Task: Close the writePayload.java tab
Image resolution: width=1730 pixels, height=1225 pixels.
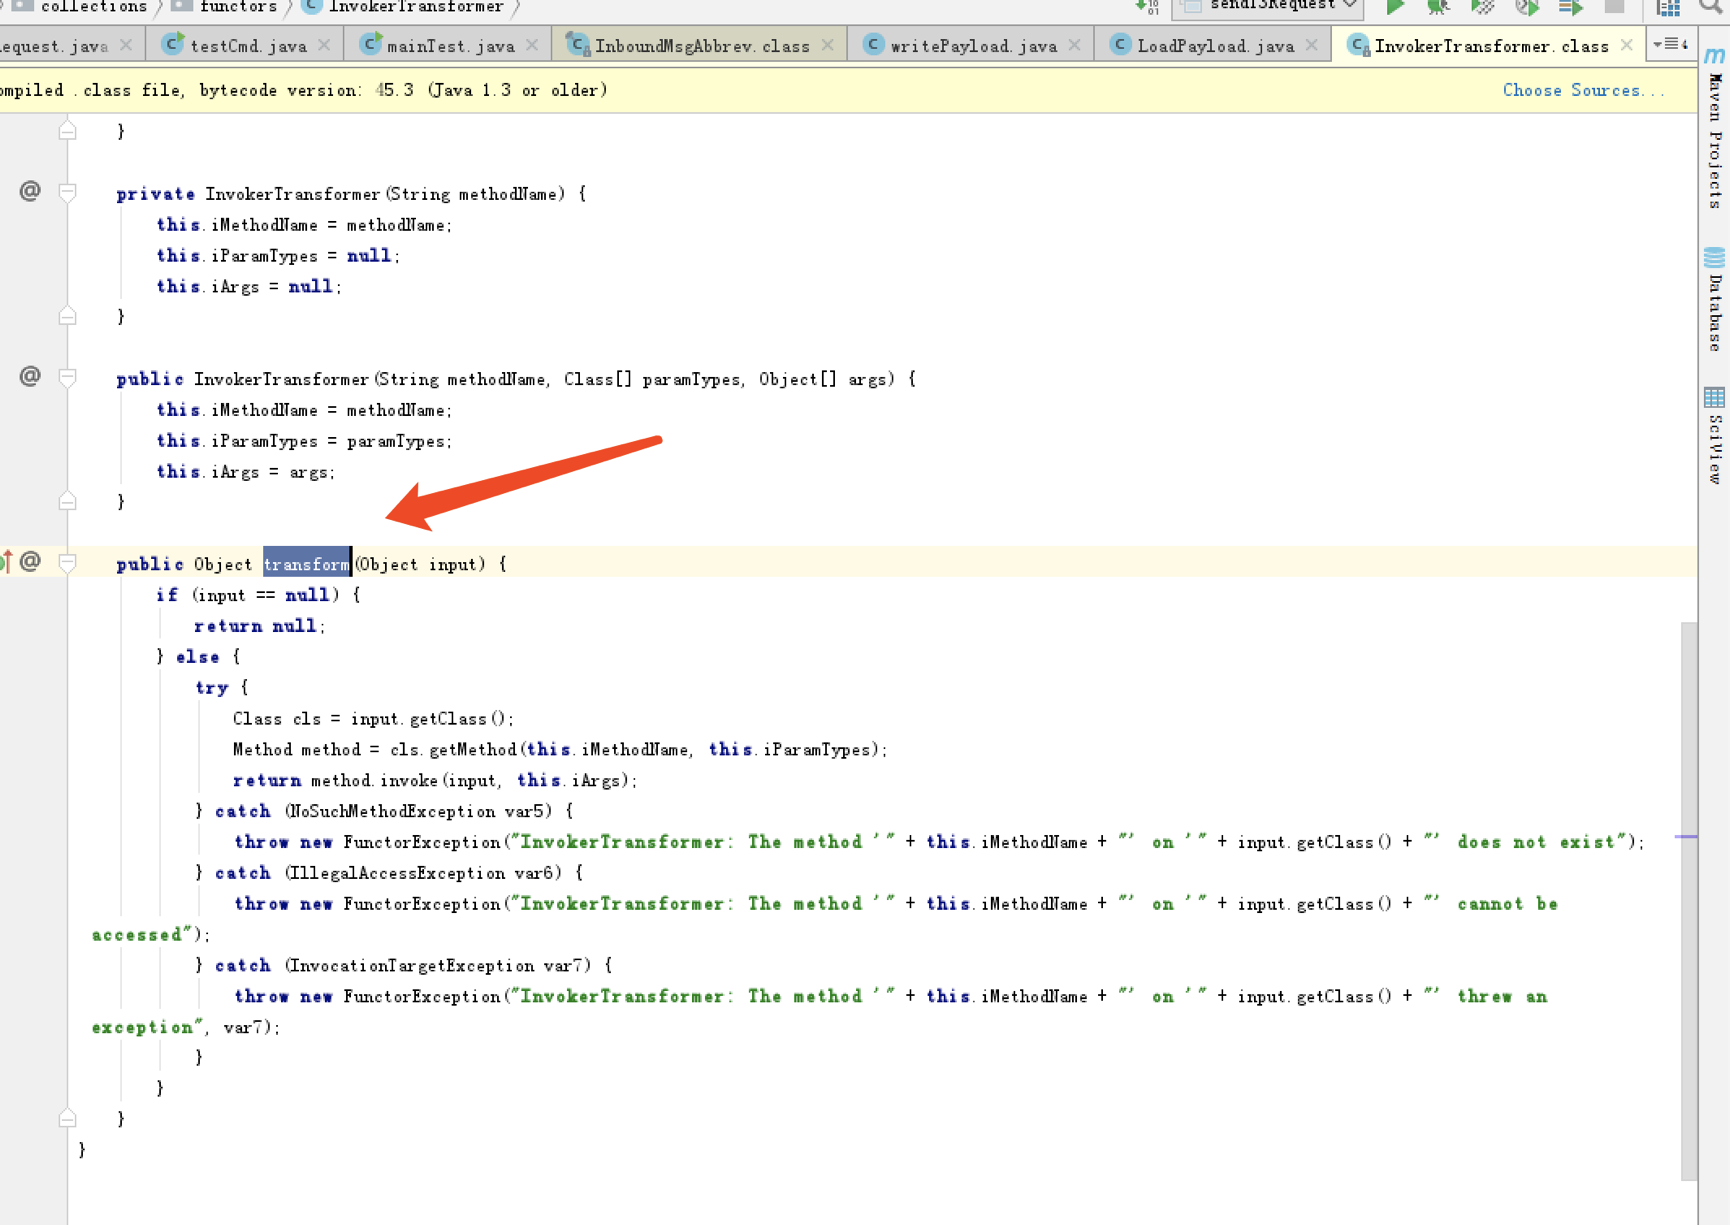Action: tap(1075, 45)
